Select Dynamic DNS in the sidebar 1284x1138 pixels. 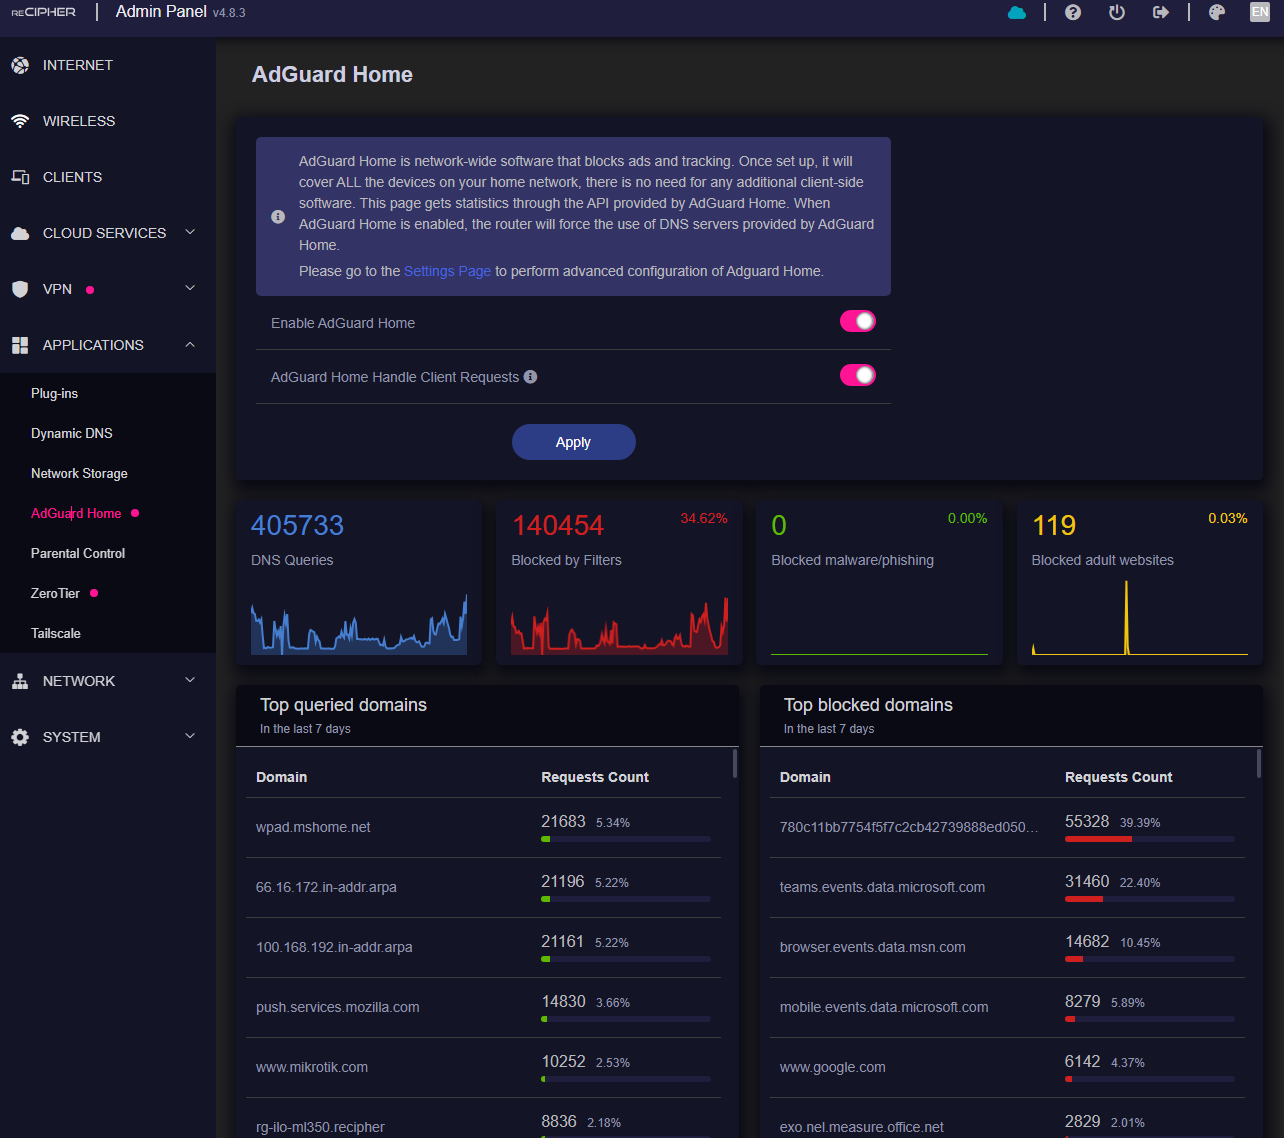point(72,433)
